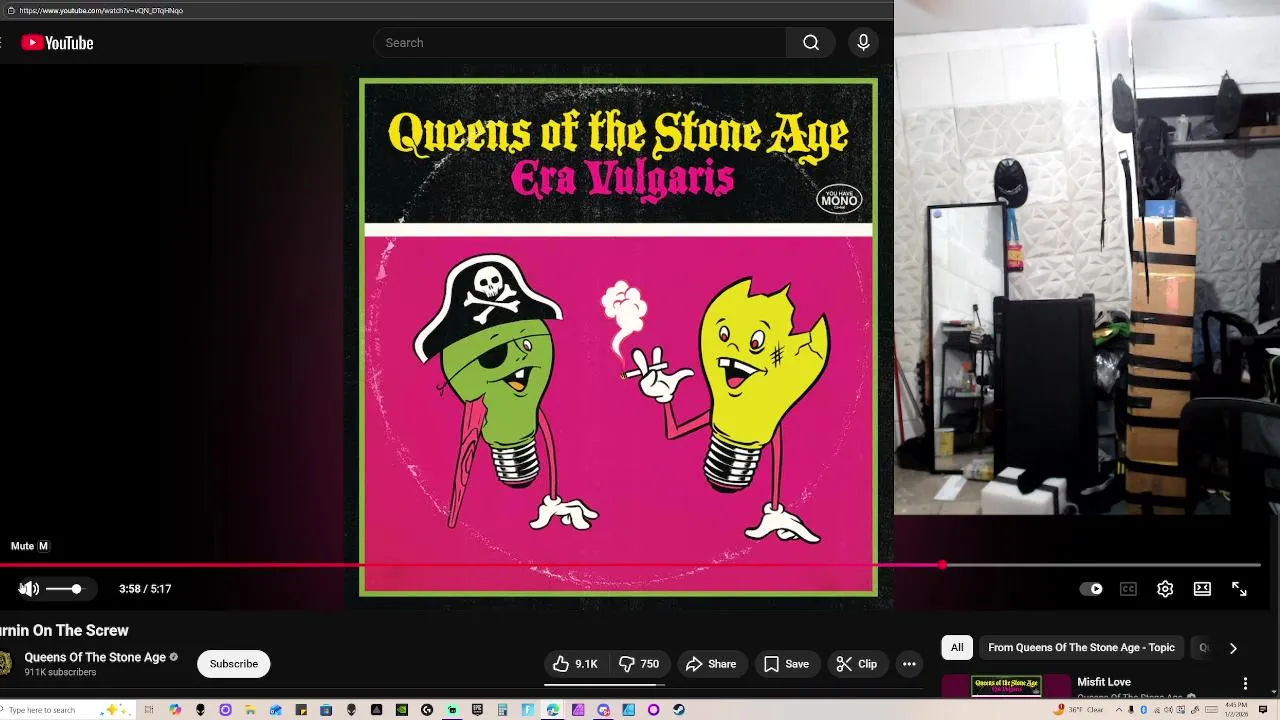The width and height of the screenshot is (1280, 720).
Task: Toggle the autoplay switch
Action: click(1092, 589)
